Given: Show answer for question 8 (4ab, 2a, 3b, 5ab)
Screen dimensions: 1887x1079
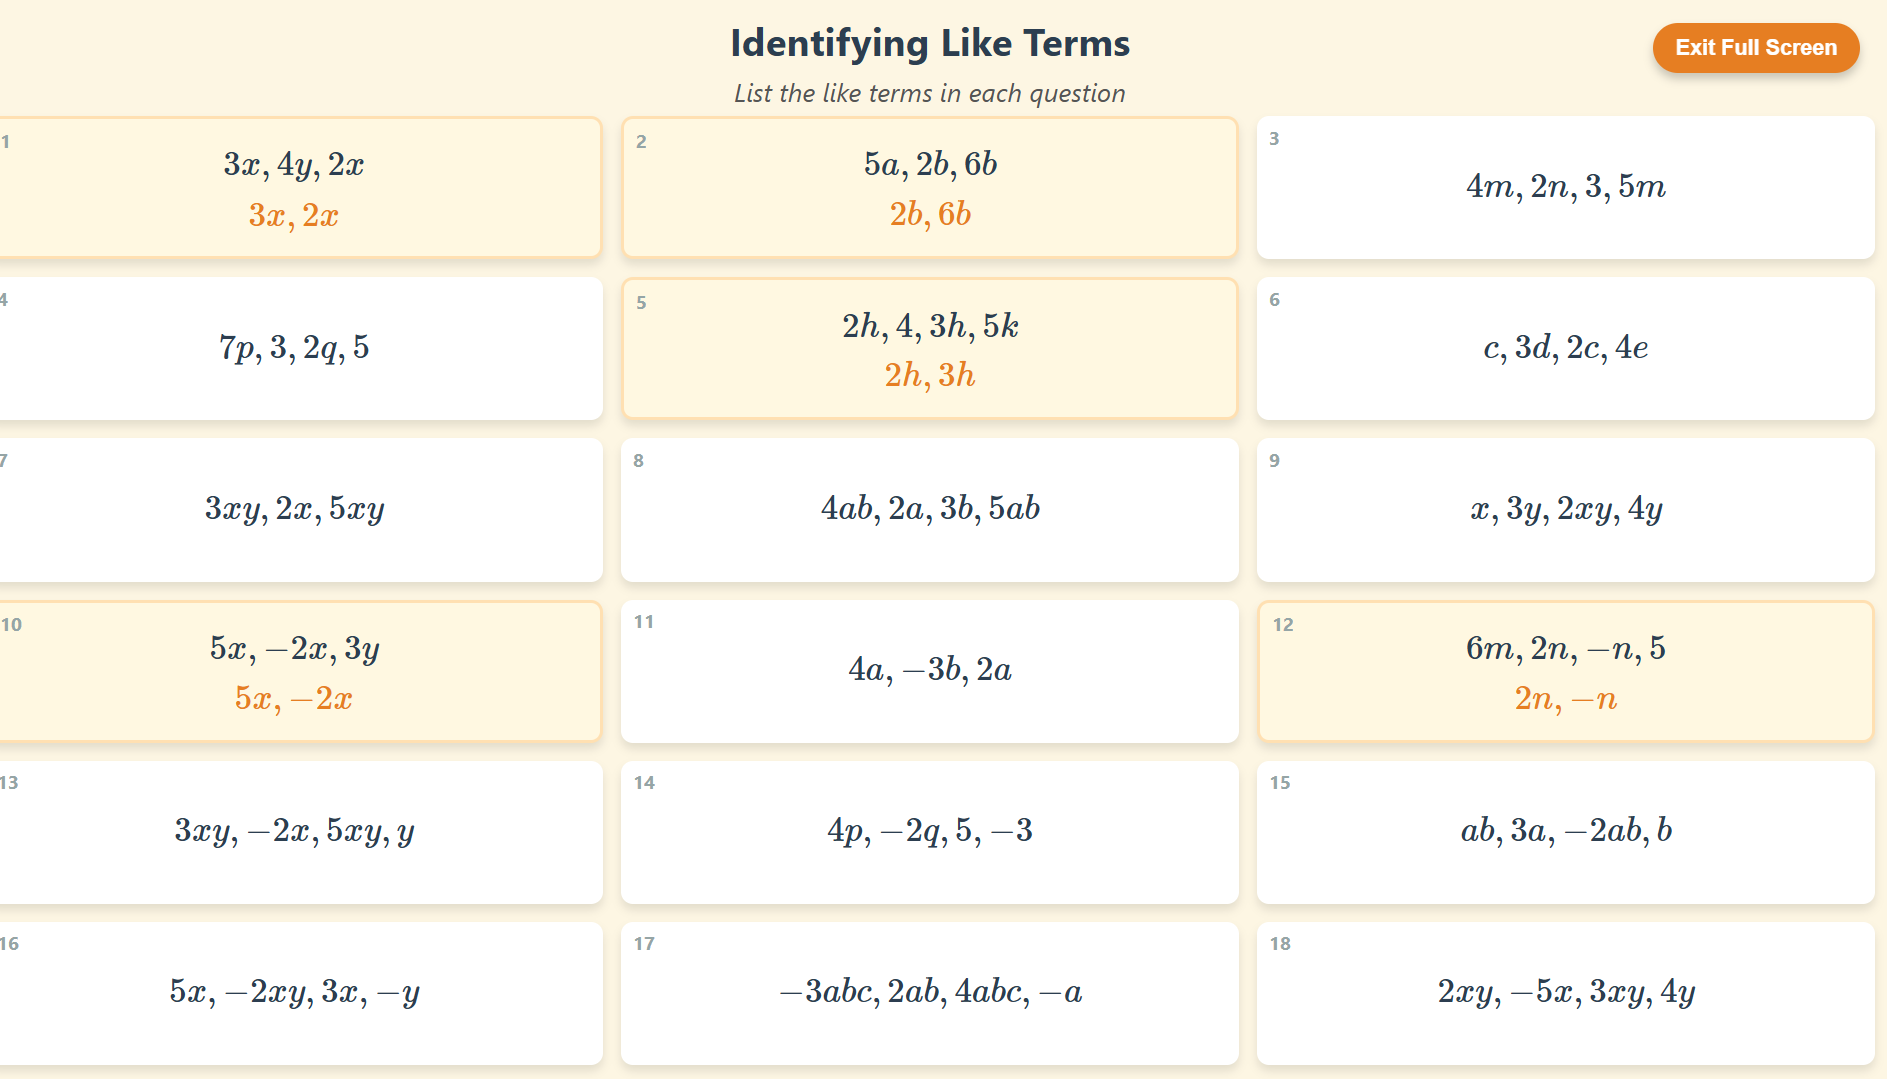Looking at the screenshot, I should pyautogui.click(x=930, y=510).
